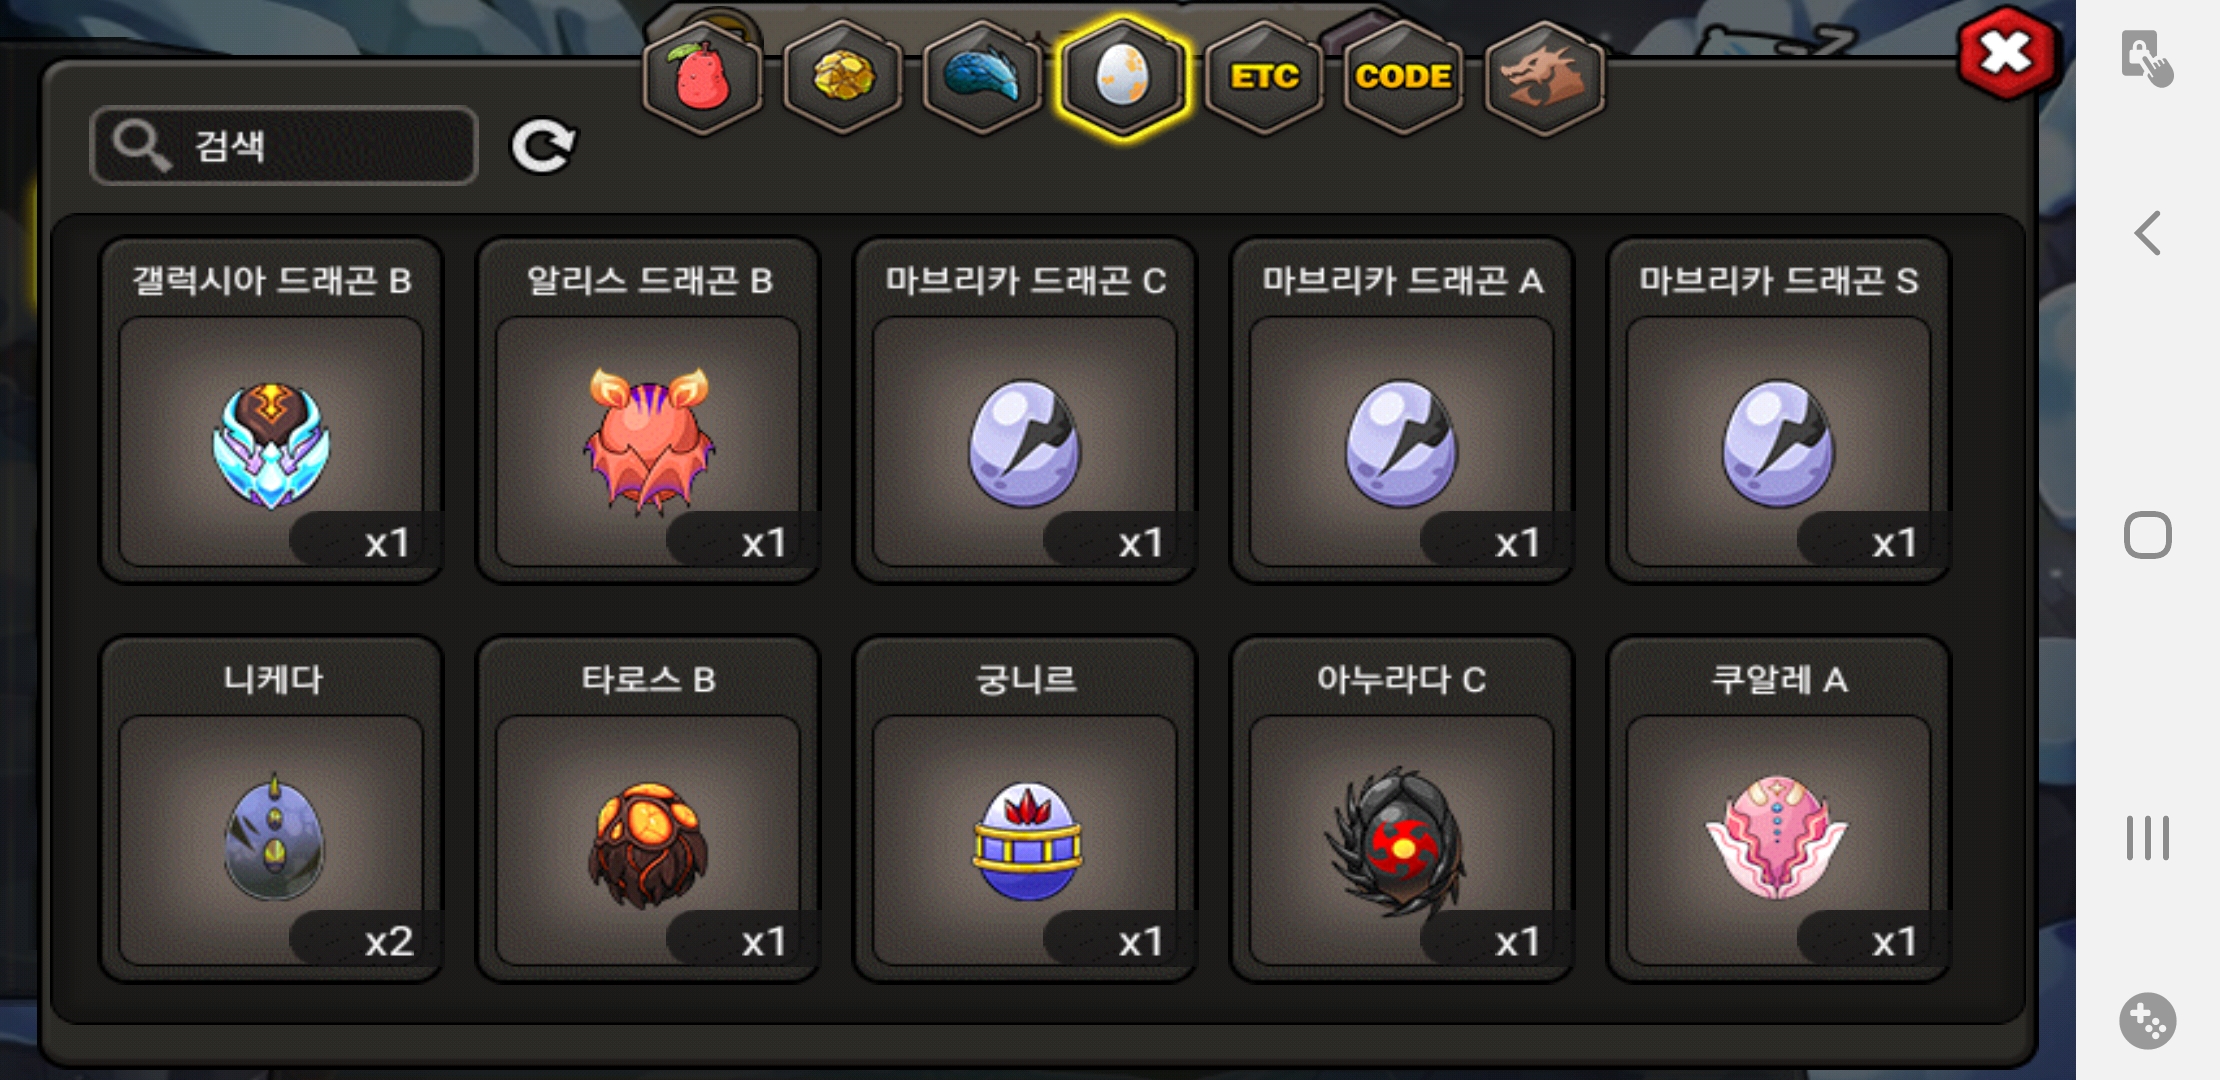Select the egg inventory tab
The height and width of the screenshot is (1080, 2220).
tap(1123, 77)
